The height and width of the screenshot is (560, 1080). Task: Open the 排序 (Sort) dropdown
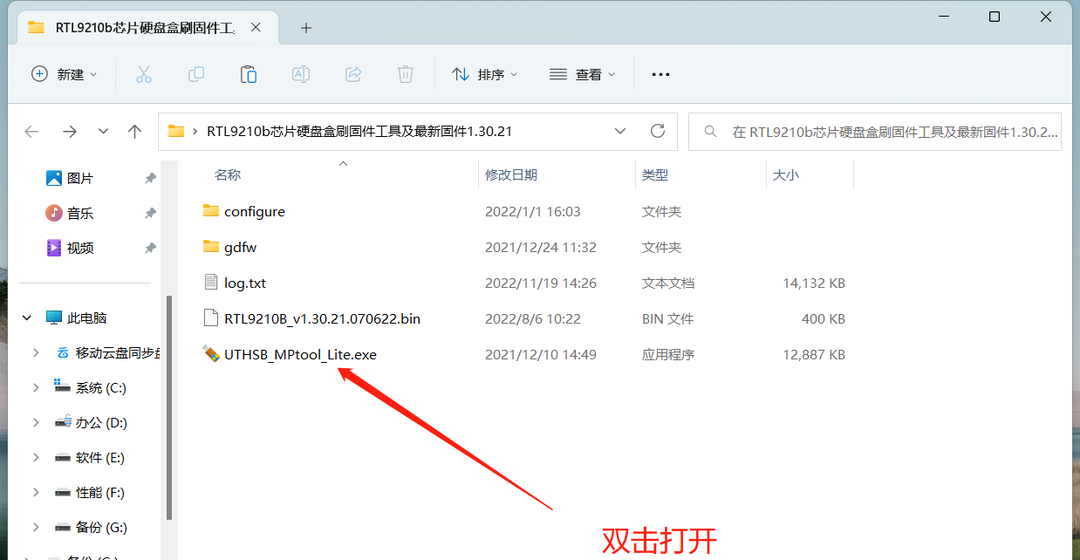[484, 74]
